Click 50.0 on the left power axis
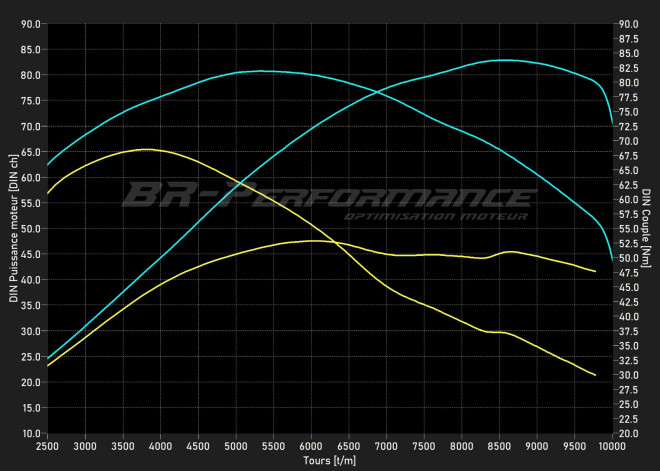Viewport: 660px width, 471px height. point(30,229)
